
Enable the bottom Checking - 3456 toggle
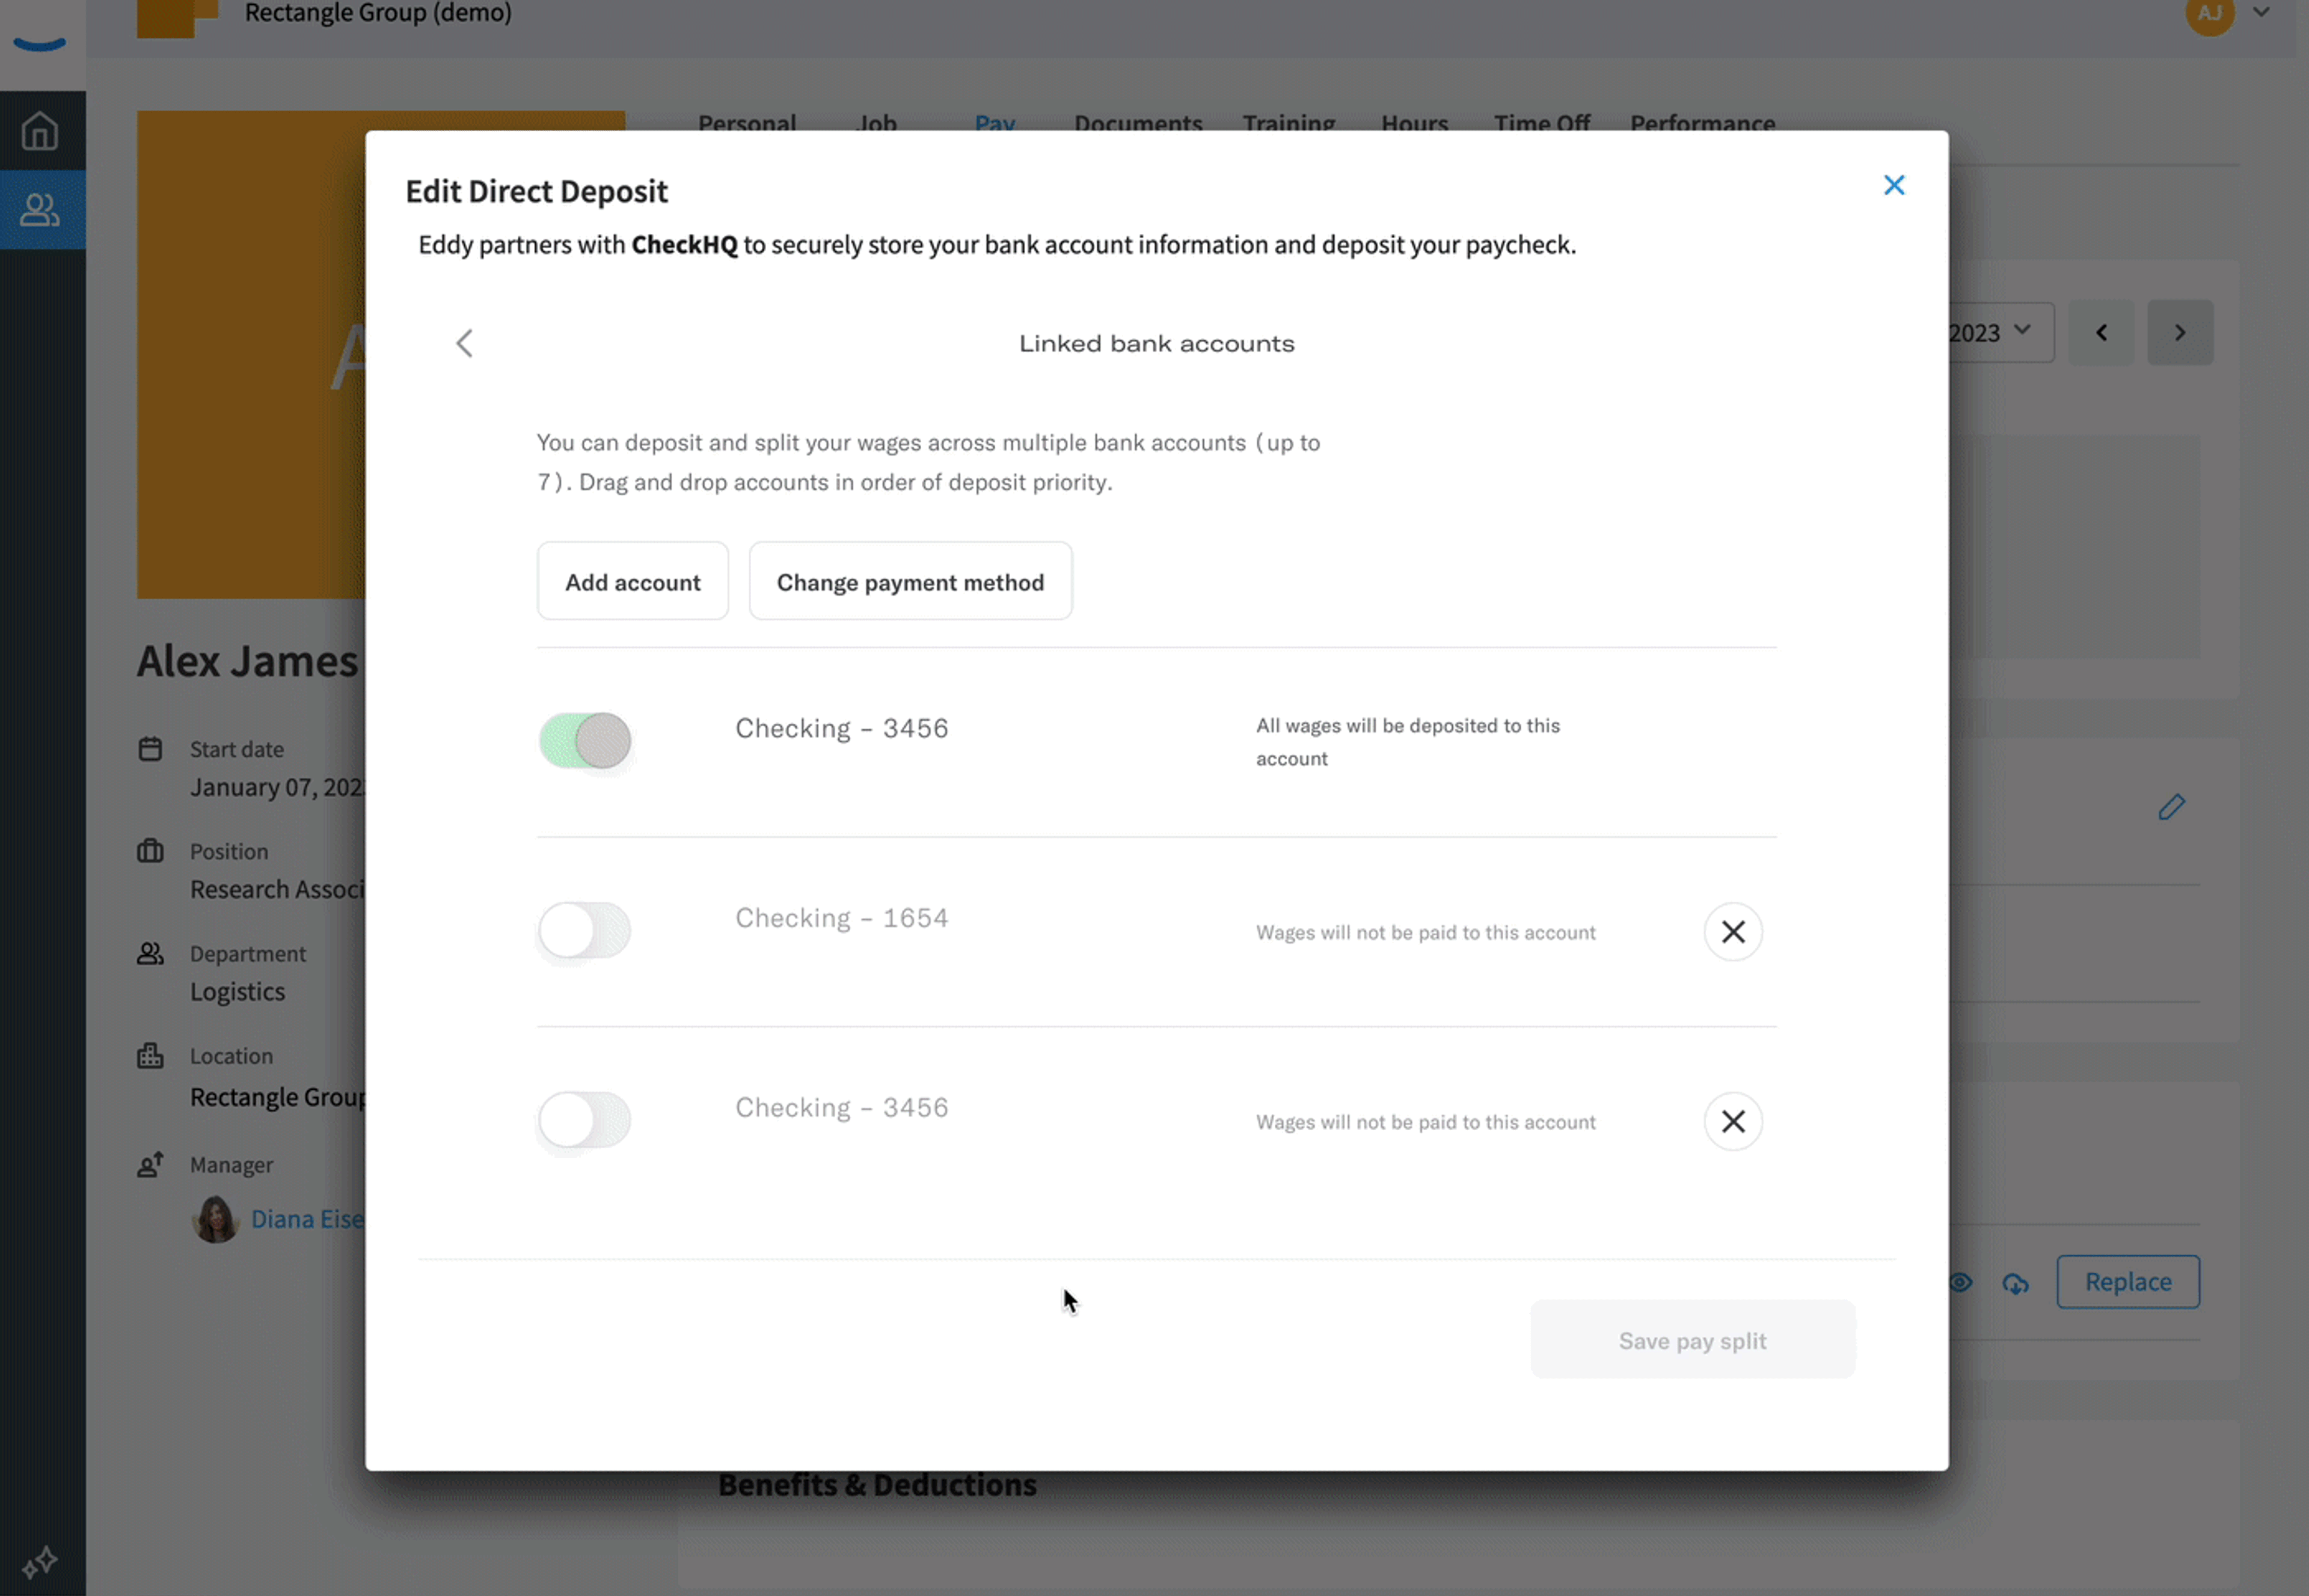(585, 1120)
